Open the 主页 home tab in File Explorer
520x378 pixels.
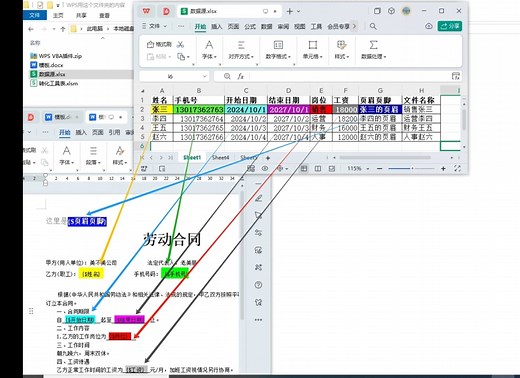coord(58,15)
